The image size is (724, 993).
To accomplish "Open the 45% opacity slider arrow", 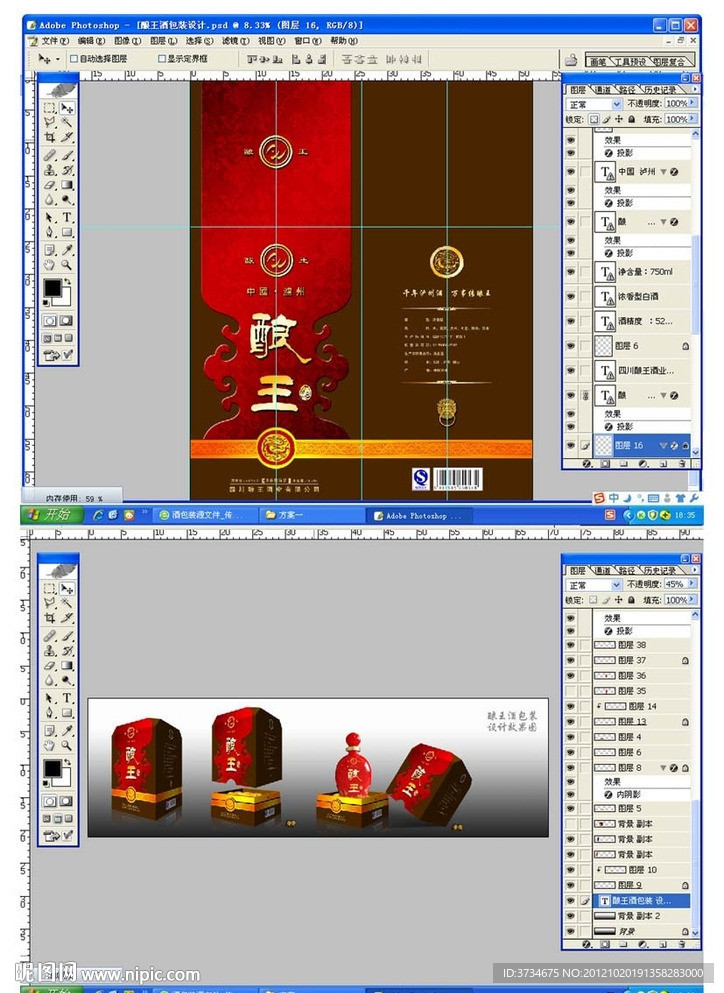I will point(692,584).
